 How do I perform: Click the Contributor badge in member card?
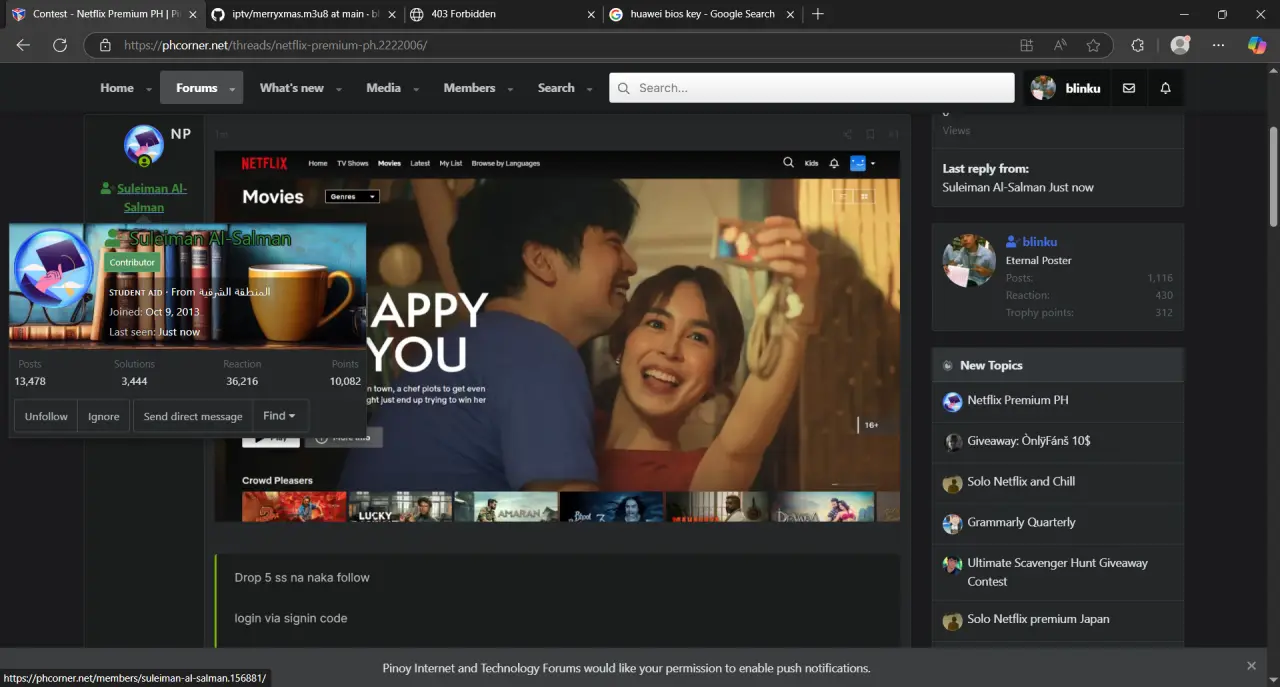132,262
